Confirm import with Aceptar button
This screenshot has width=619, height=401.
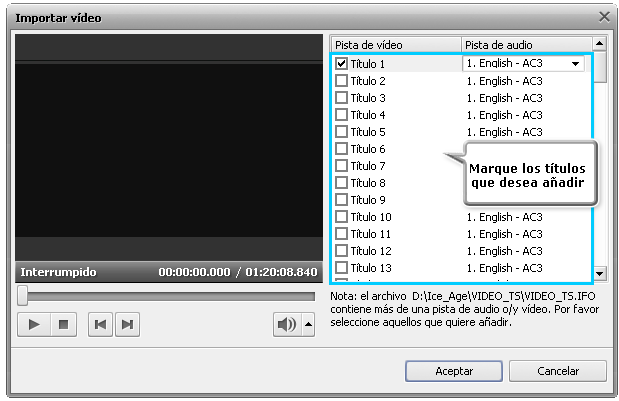[x=454, y=371]
